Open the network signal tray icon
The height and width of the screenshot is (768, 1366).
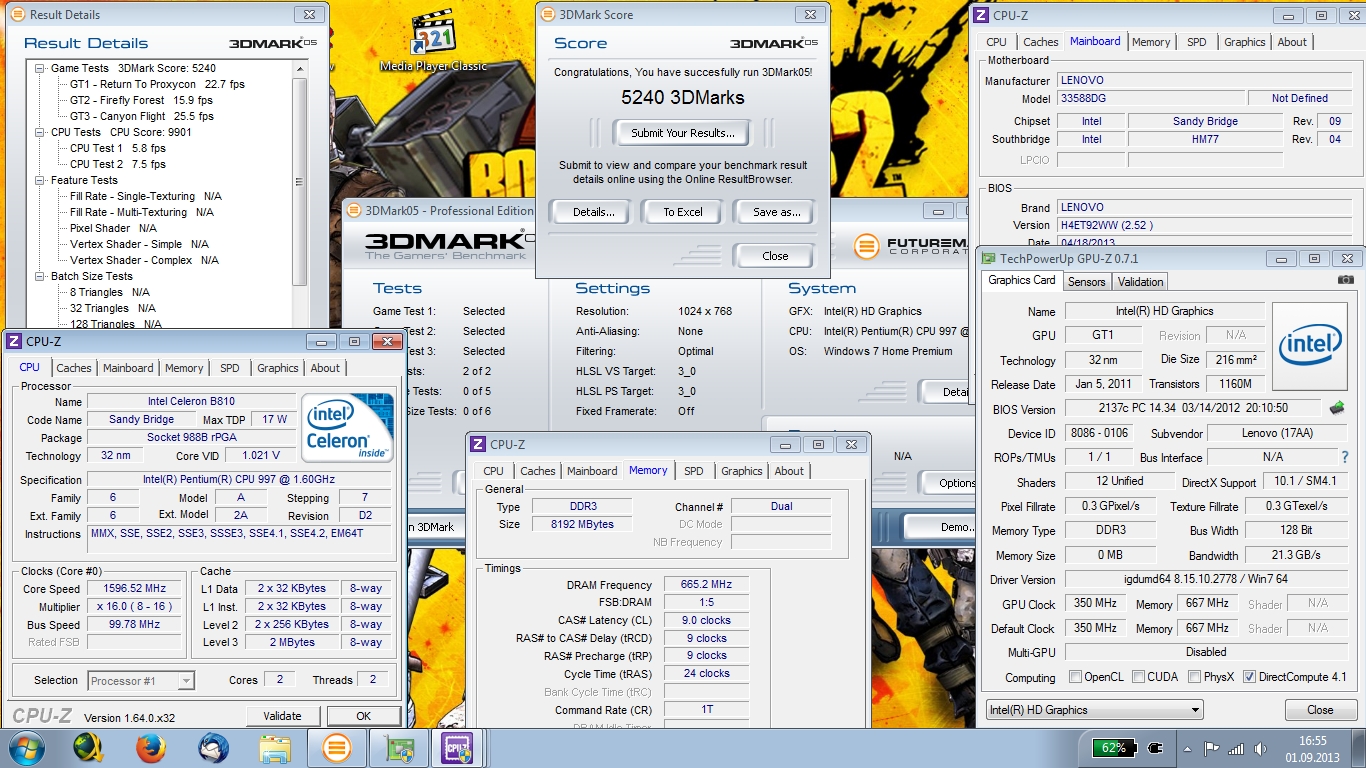[x=1238, y=748]
